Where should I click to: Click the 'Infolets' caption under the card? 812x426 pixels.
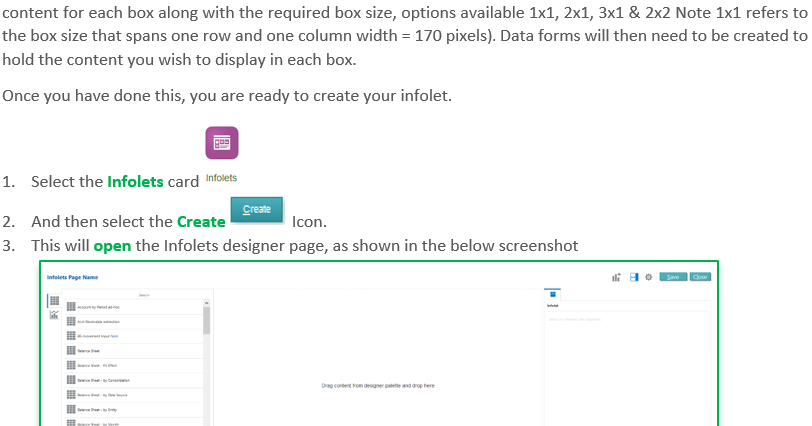(x=221, y=178)
